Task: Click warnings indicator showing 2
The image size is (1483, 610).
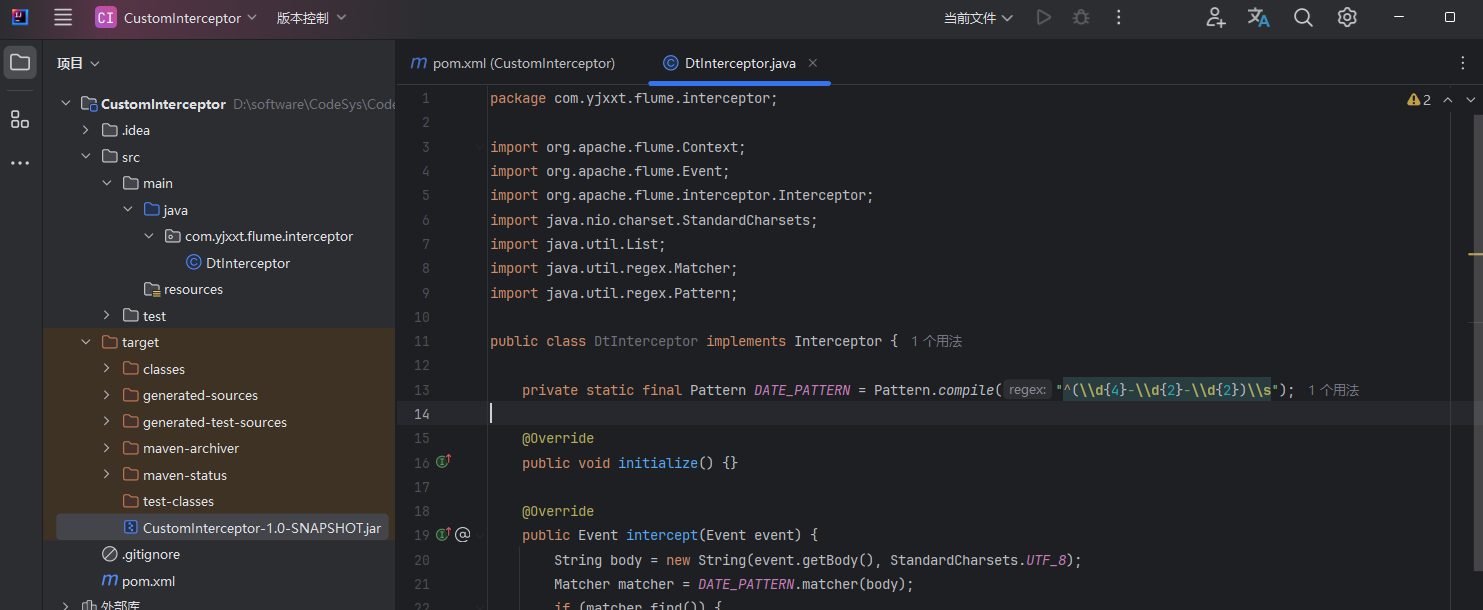Action: 1419,100
